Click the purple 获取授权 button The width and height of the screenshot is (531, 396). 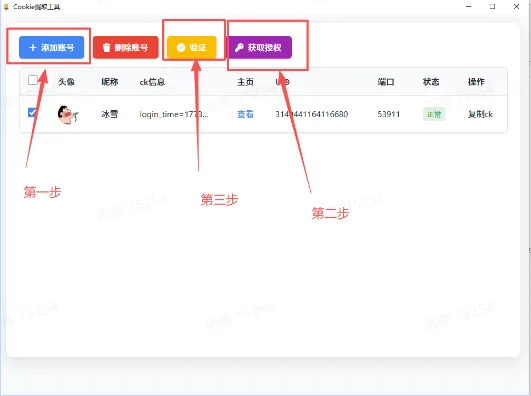coord(259,47)
